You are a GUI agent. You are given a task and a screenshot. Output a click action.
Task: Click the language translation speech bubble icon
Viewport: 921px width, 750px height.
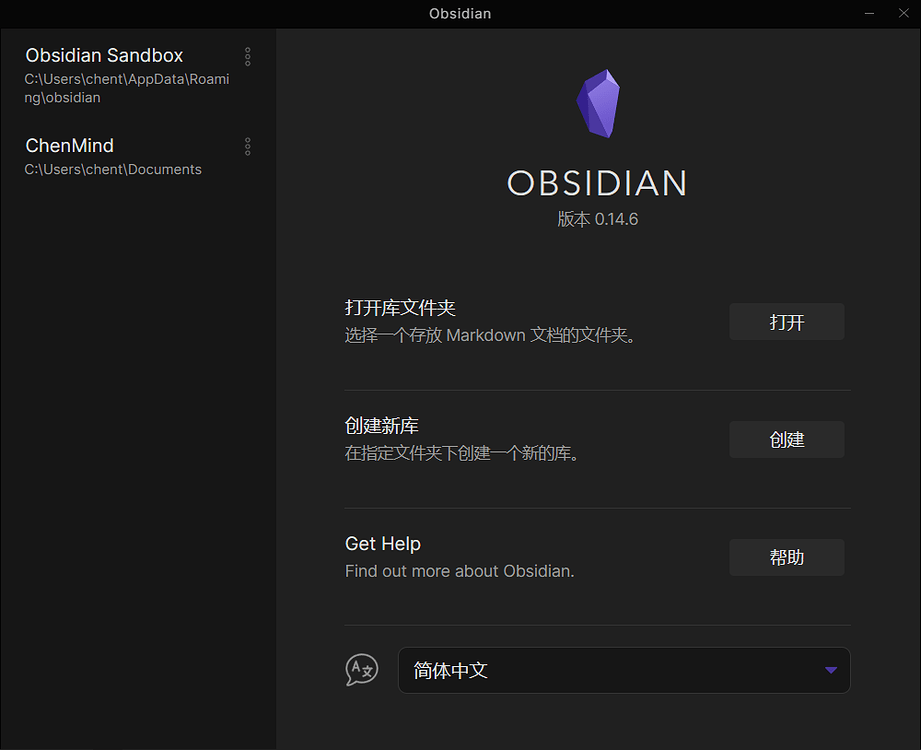[362, 670]
